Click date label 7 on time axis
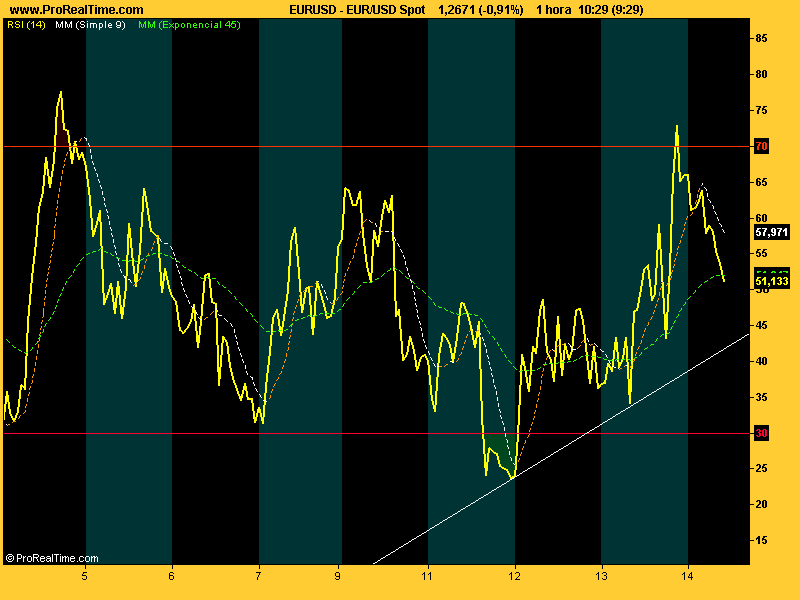Screen dimensions: 800x600 click(x=259, y=577)
